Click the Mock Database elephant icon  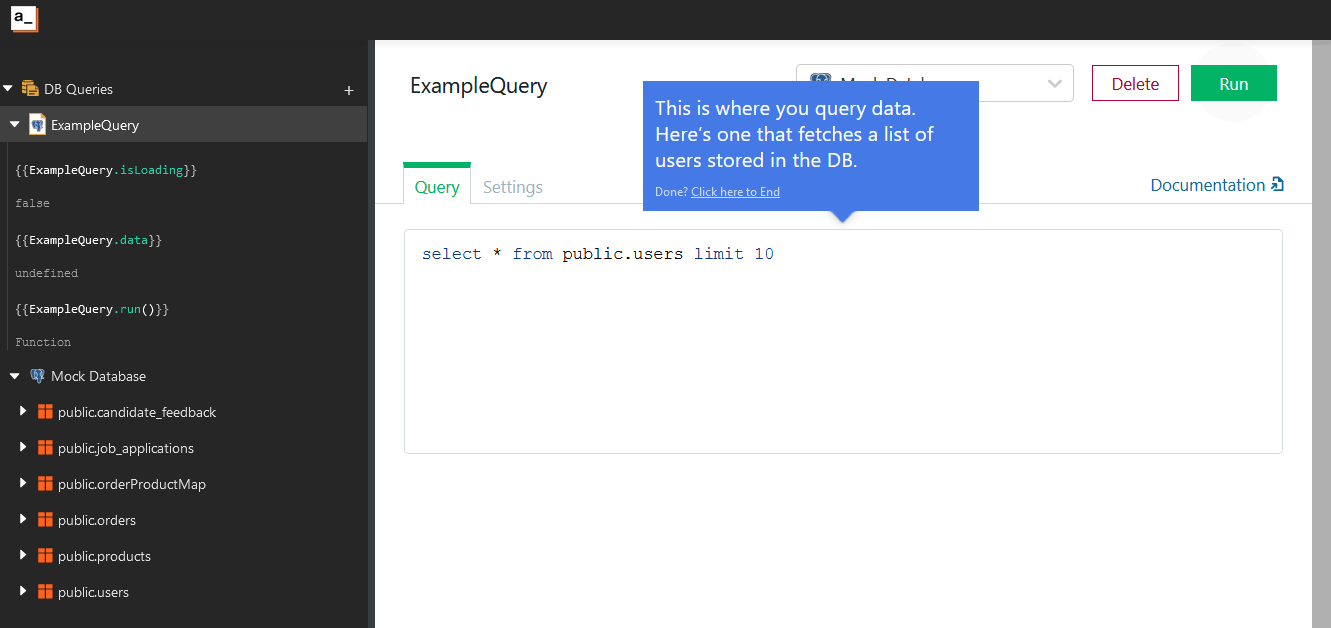(37, 376)
